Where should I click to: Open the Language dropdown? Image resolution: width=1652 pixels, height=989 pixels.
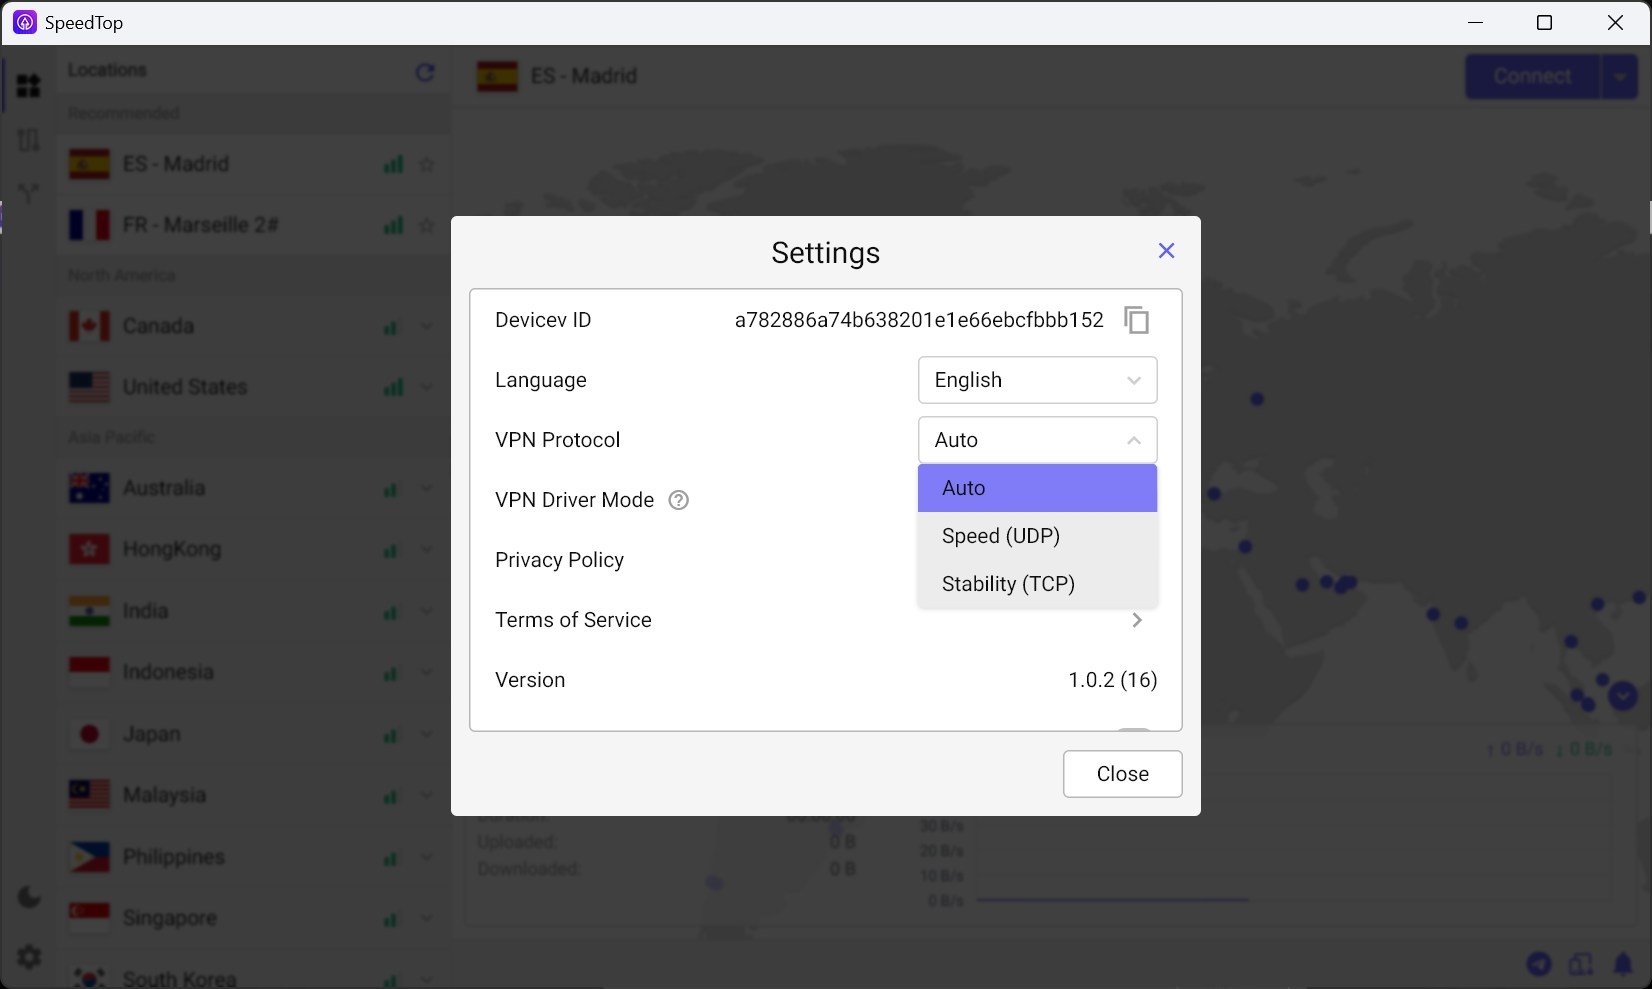tap(1037, 380)
